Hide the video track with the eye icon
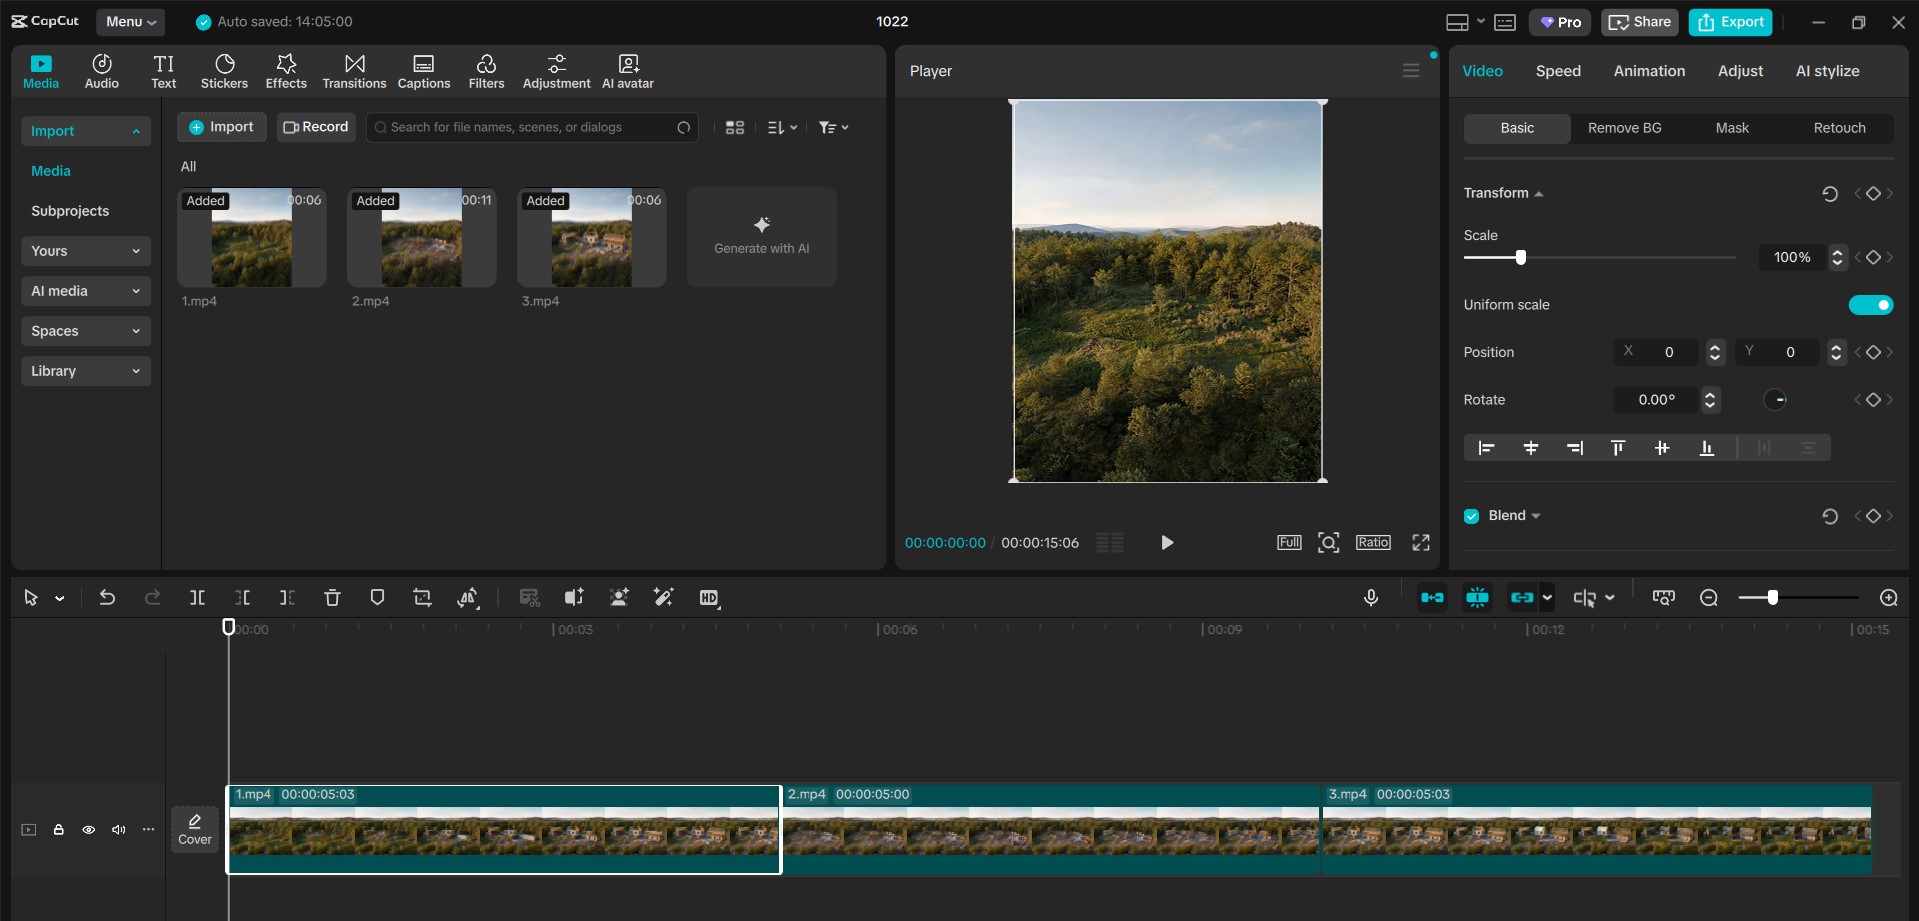The width and height of the screenshot is (1919, 921). (88, 830)
